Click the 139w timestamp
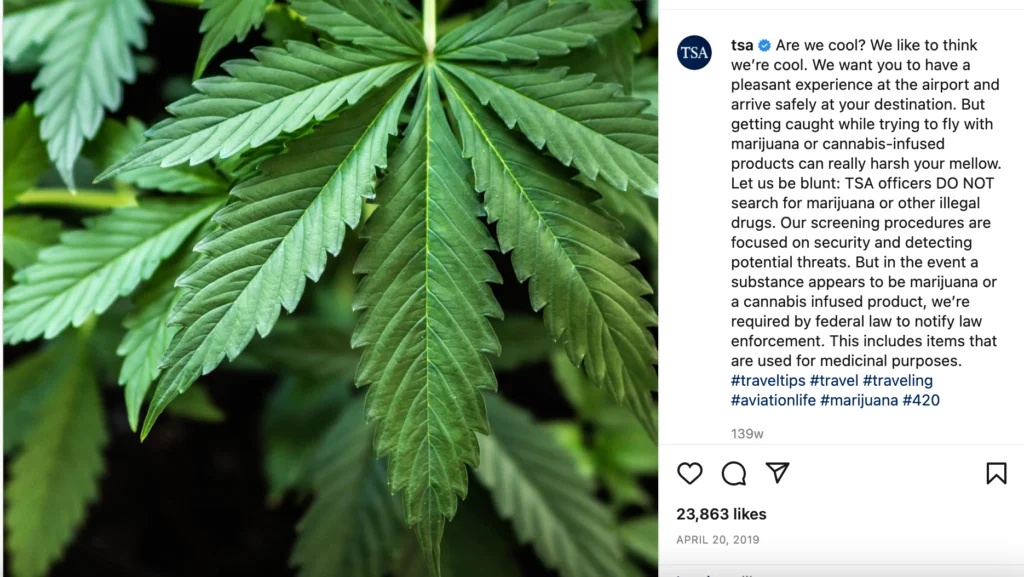1024x577 pixels. click(x=747, y=433)
